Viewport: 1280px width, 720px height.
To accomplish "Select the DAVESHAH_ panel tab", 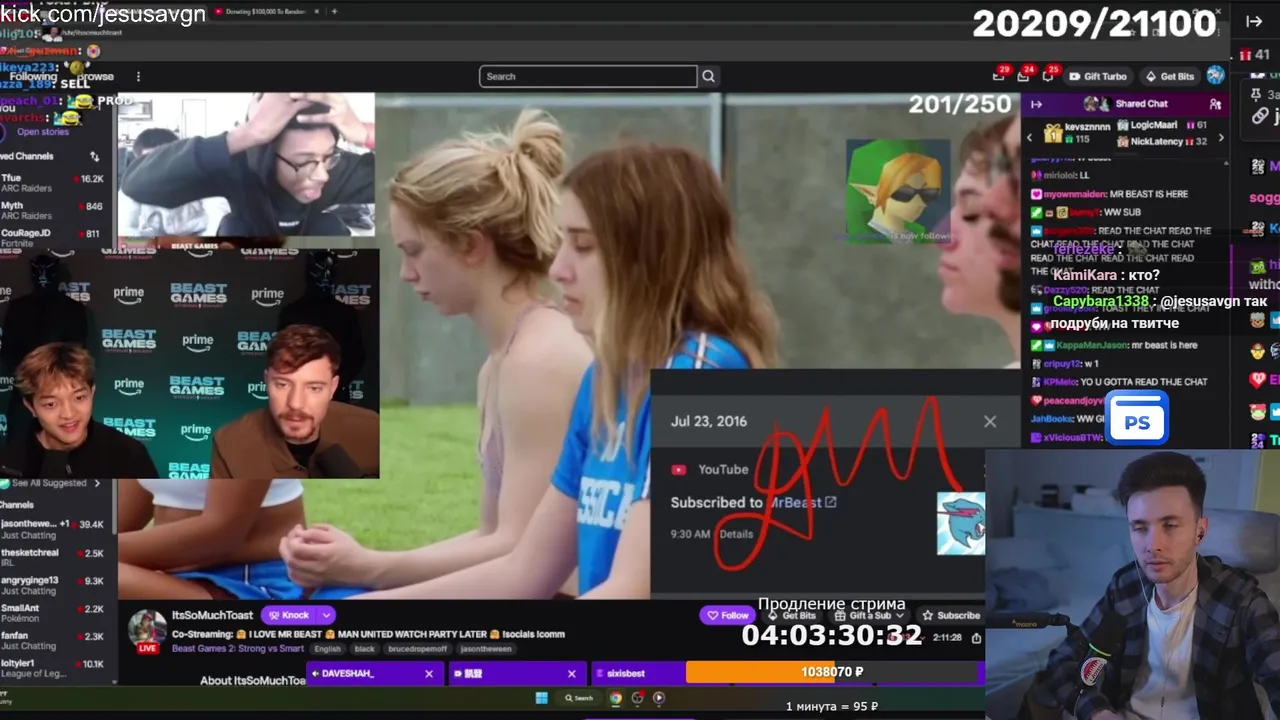I will tap(375, 674).
